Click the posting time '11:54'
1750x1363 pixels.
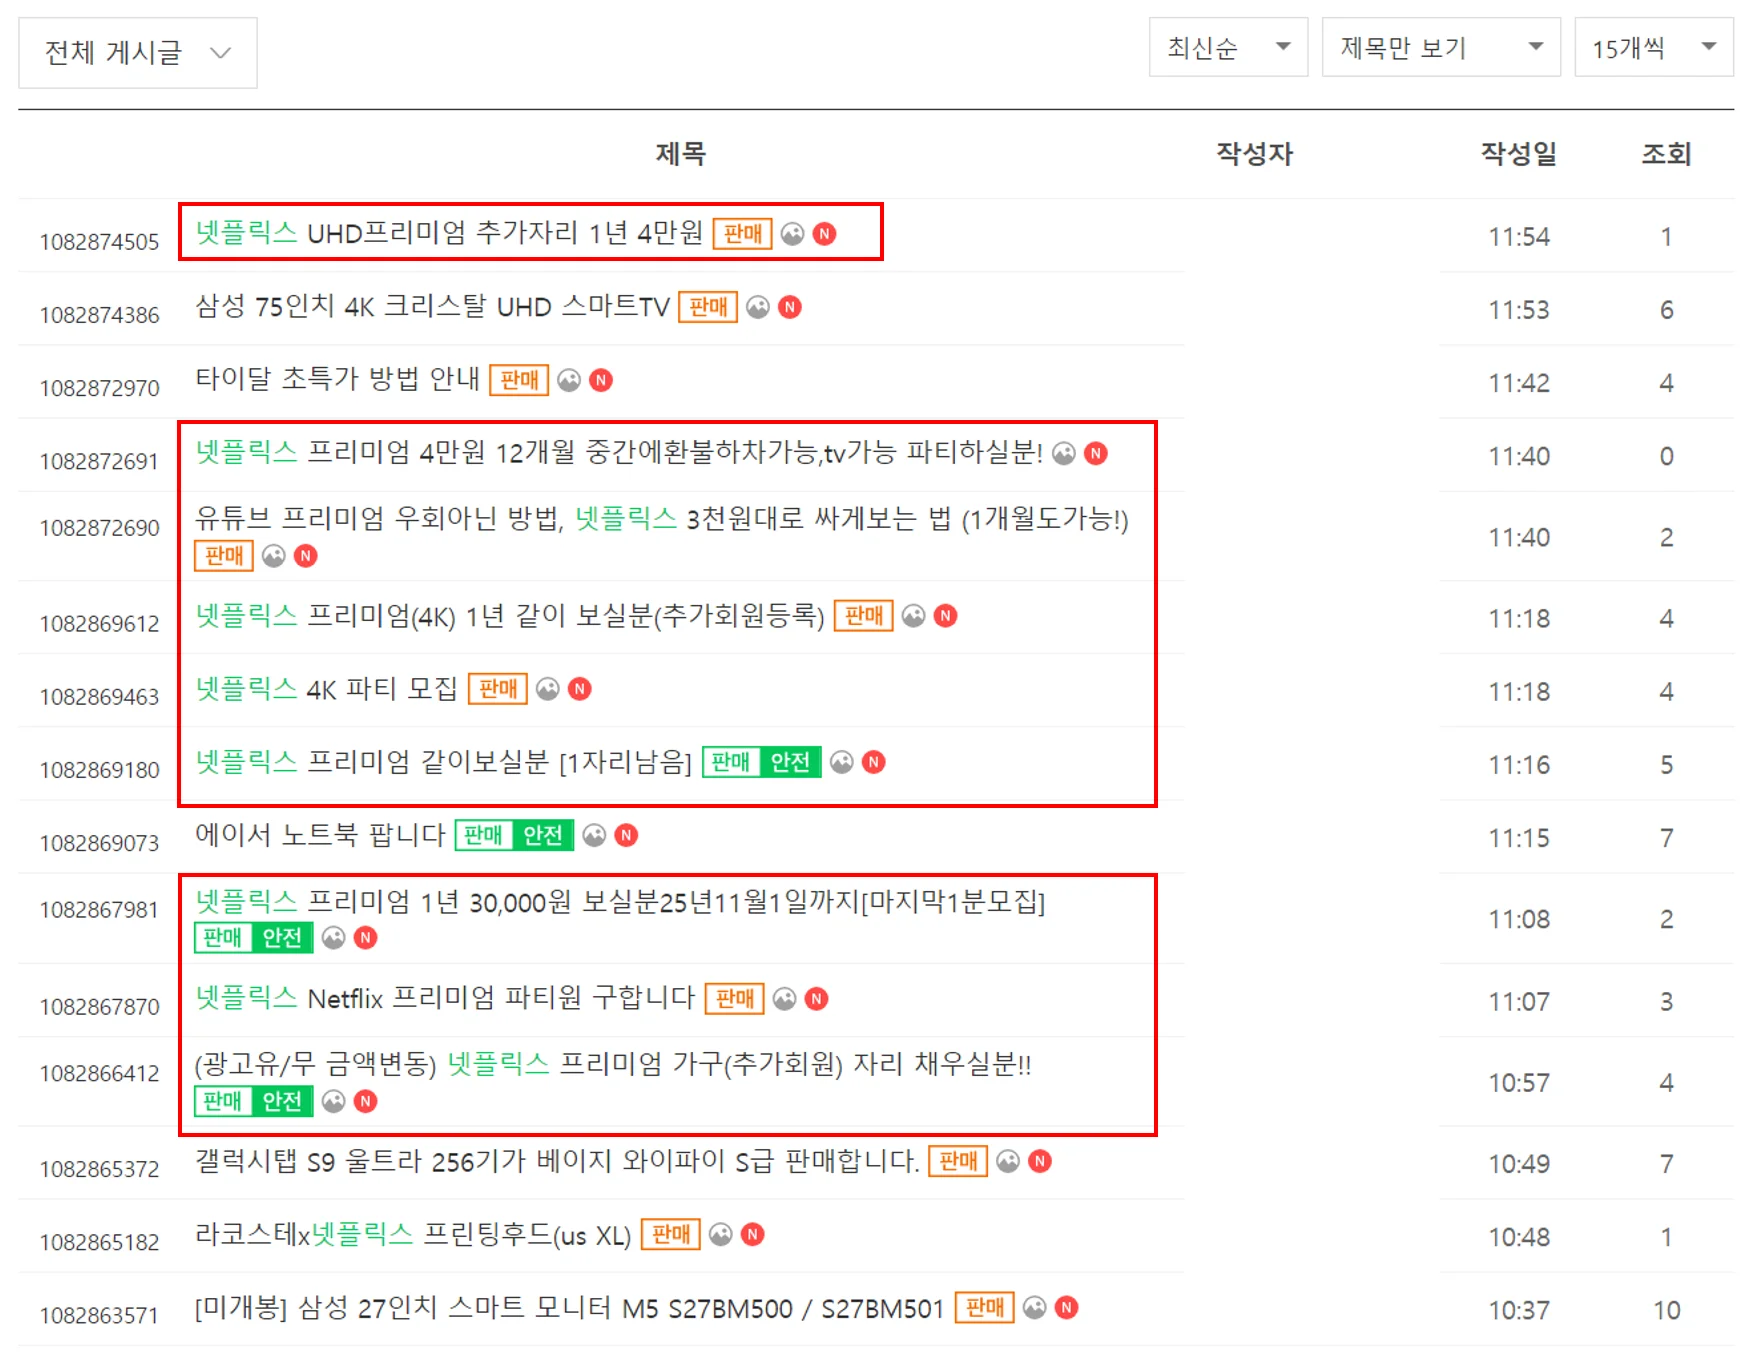1519,237
